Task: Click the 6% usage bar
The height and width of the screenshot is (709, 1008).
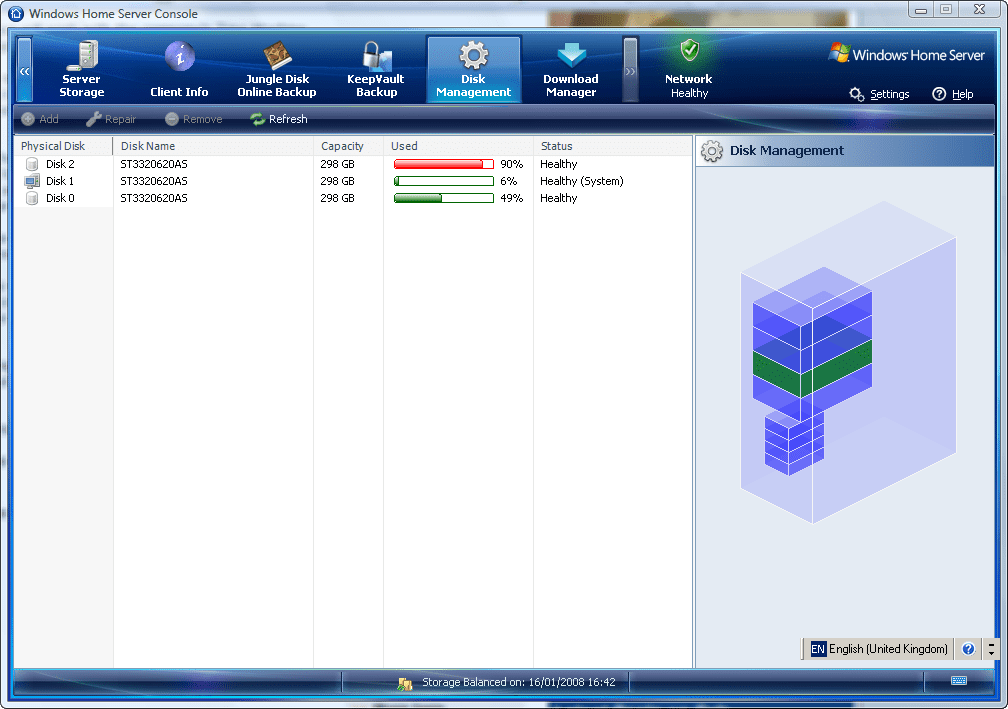Action: (444, 181)
